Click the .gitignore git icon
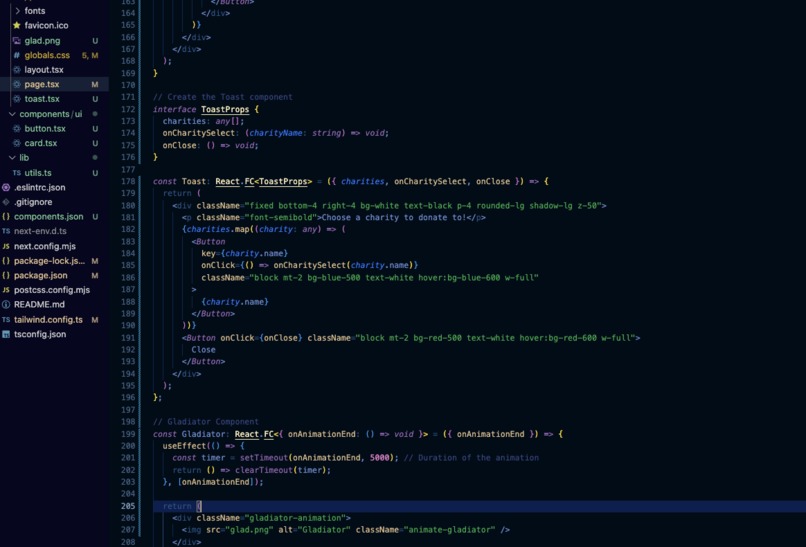Screen dimensions: 806x547 click(6, 202)
